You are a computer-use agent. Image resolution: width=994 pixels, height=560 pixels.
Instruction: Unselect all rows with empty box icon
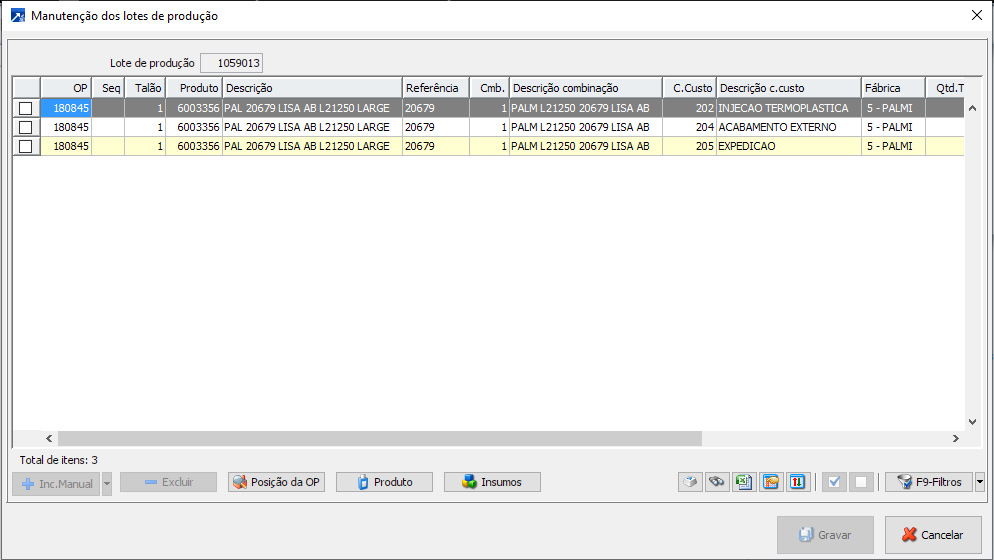click(x=861, y=482)
